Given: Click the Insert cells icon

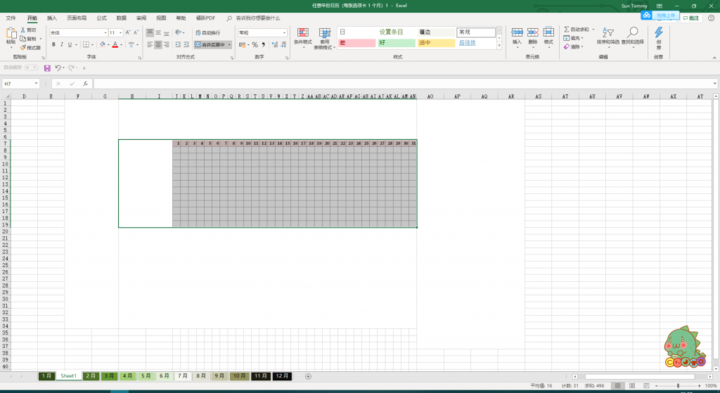Looking at the screenshot, I should (517, 32).
